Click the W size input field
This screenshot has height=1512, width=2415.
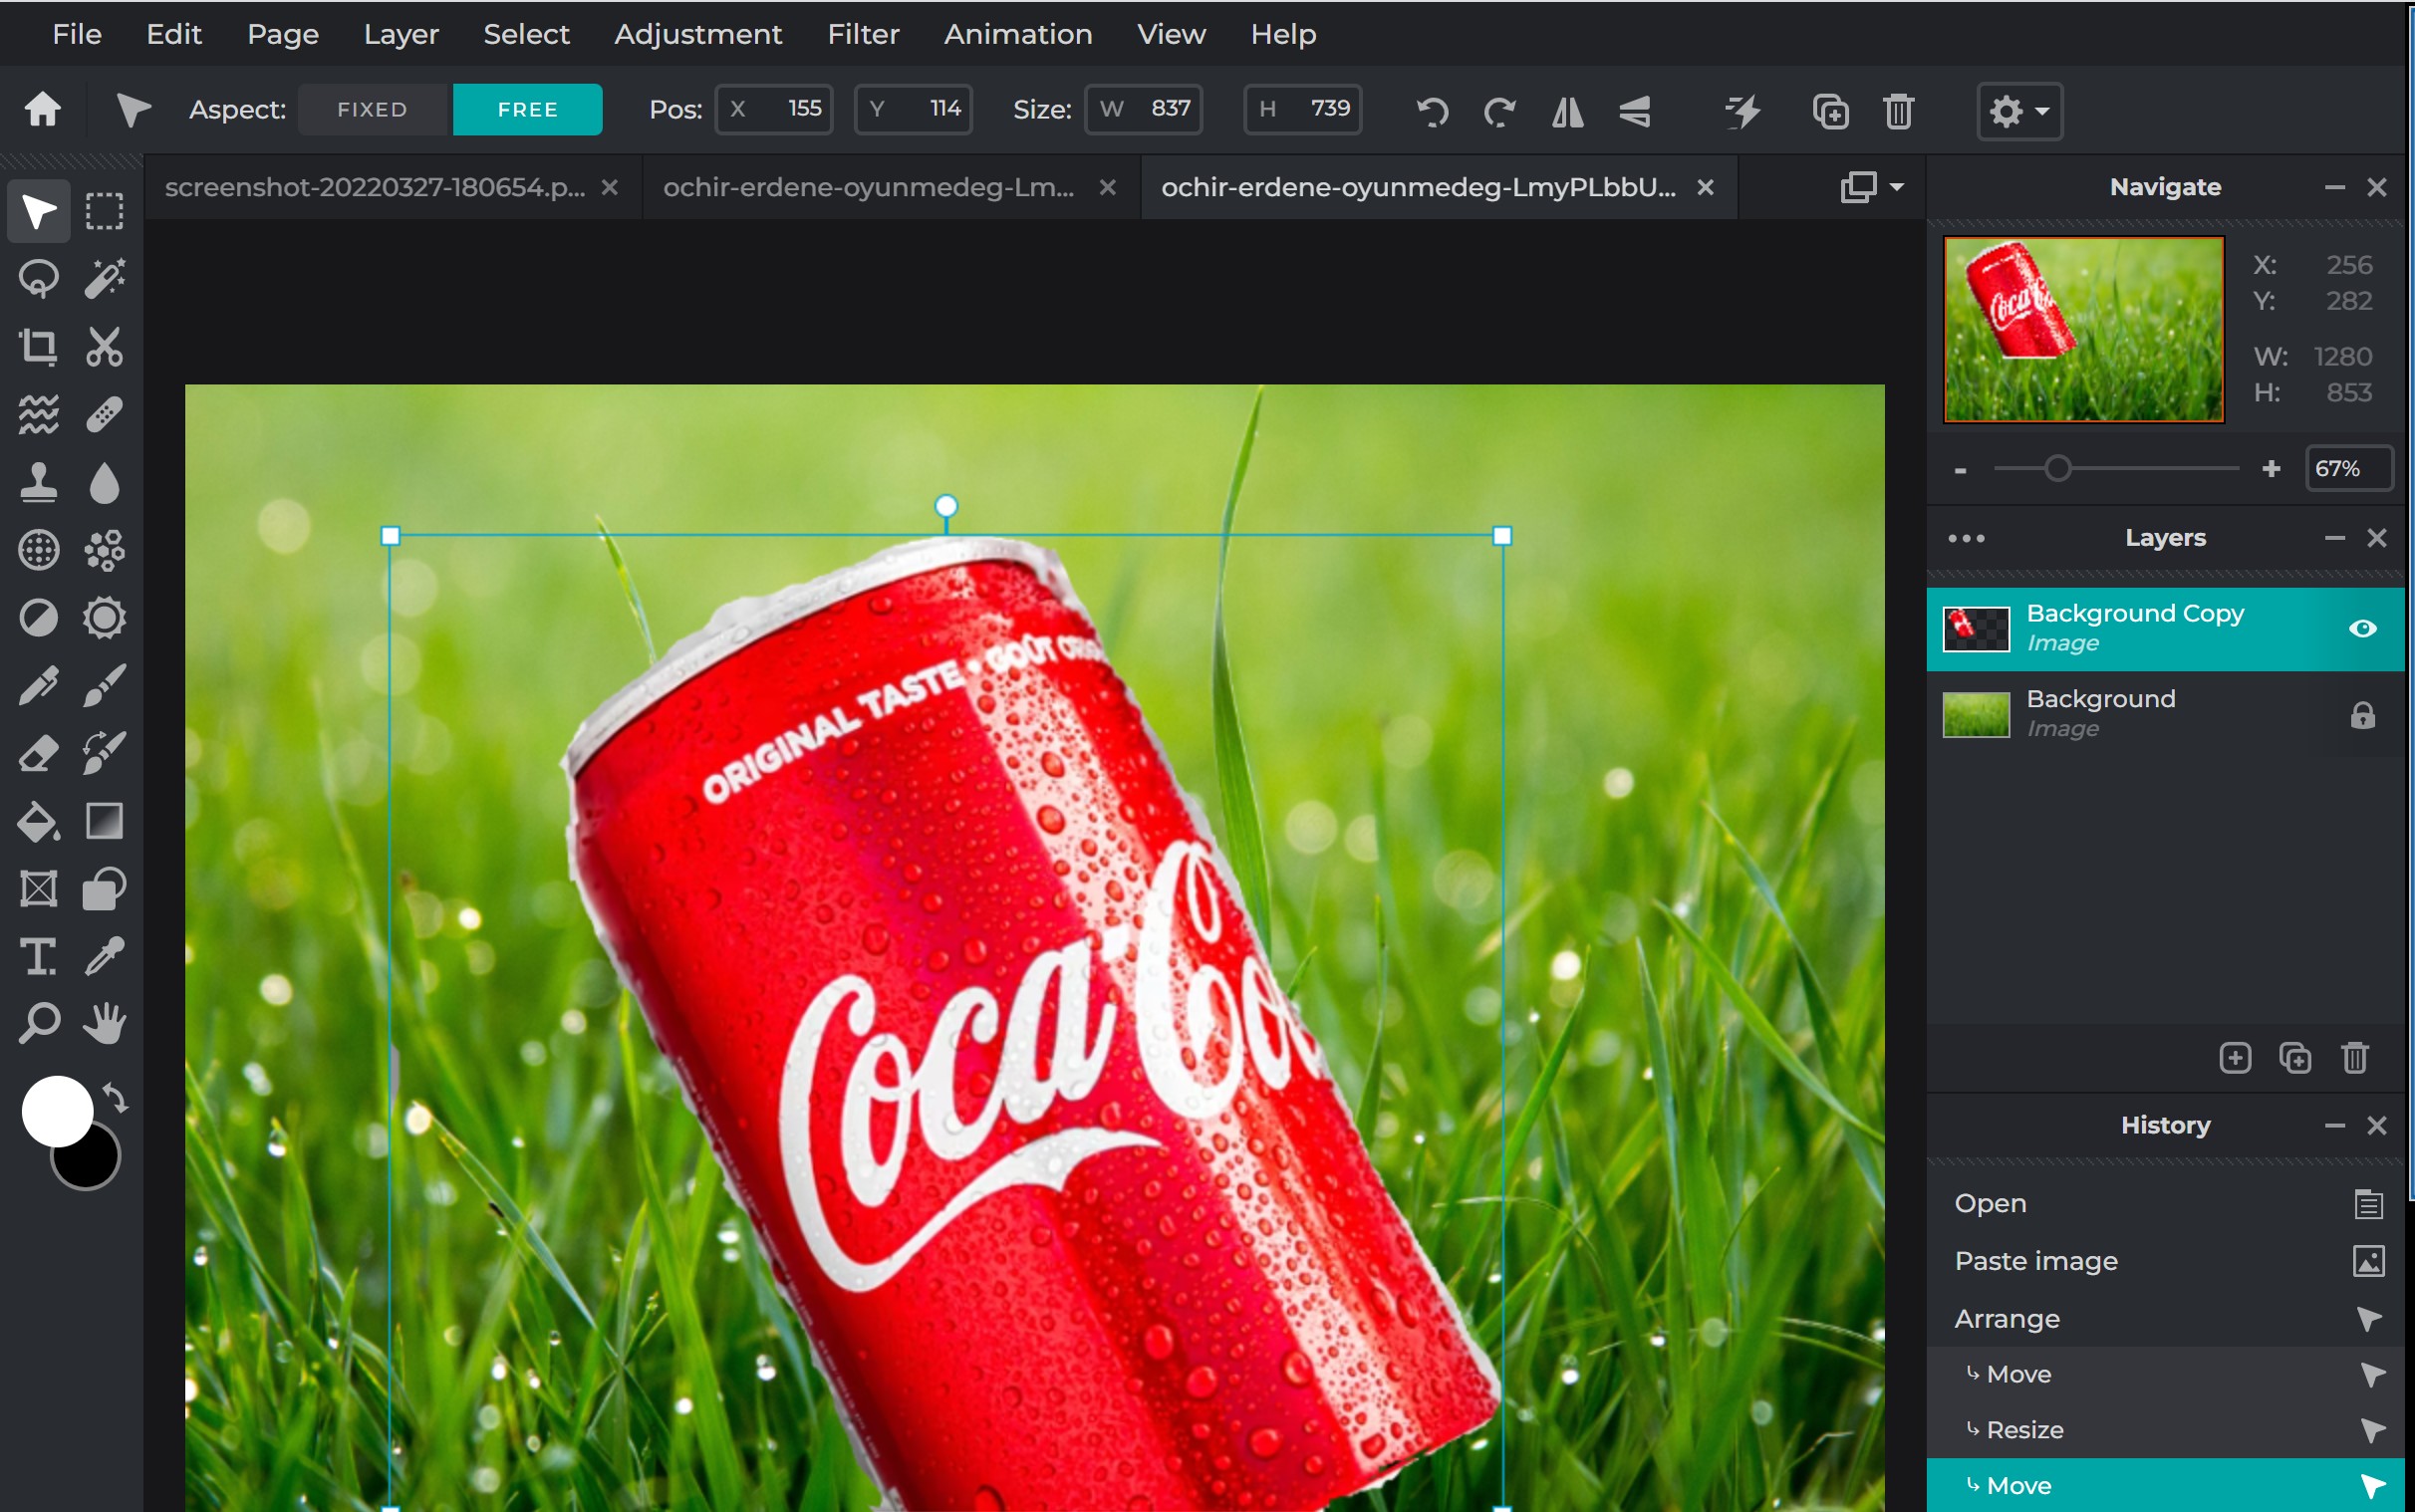pyautogui.click(x=1143, y=109)
